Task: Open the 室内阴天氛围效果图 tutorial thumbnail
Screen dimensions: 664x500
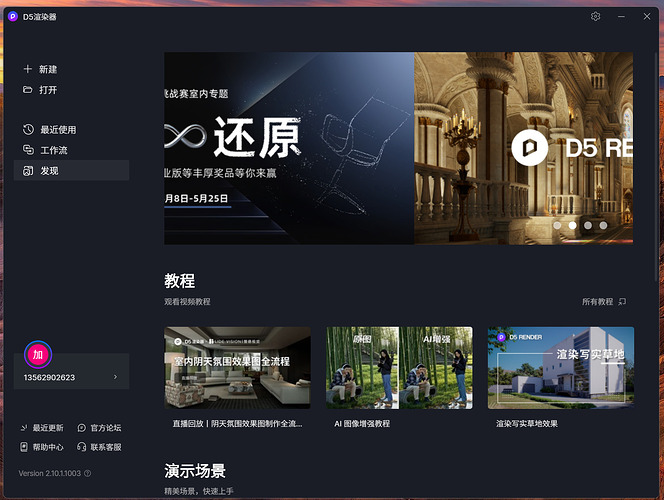Action: pos(237,367)
